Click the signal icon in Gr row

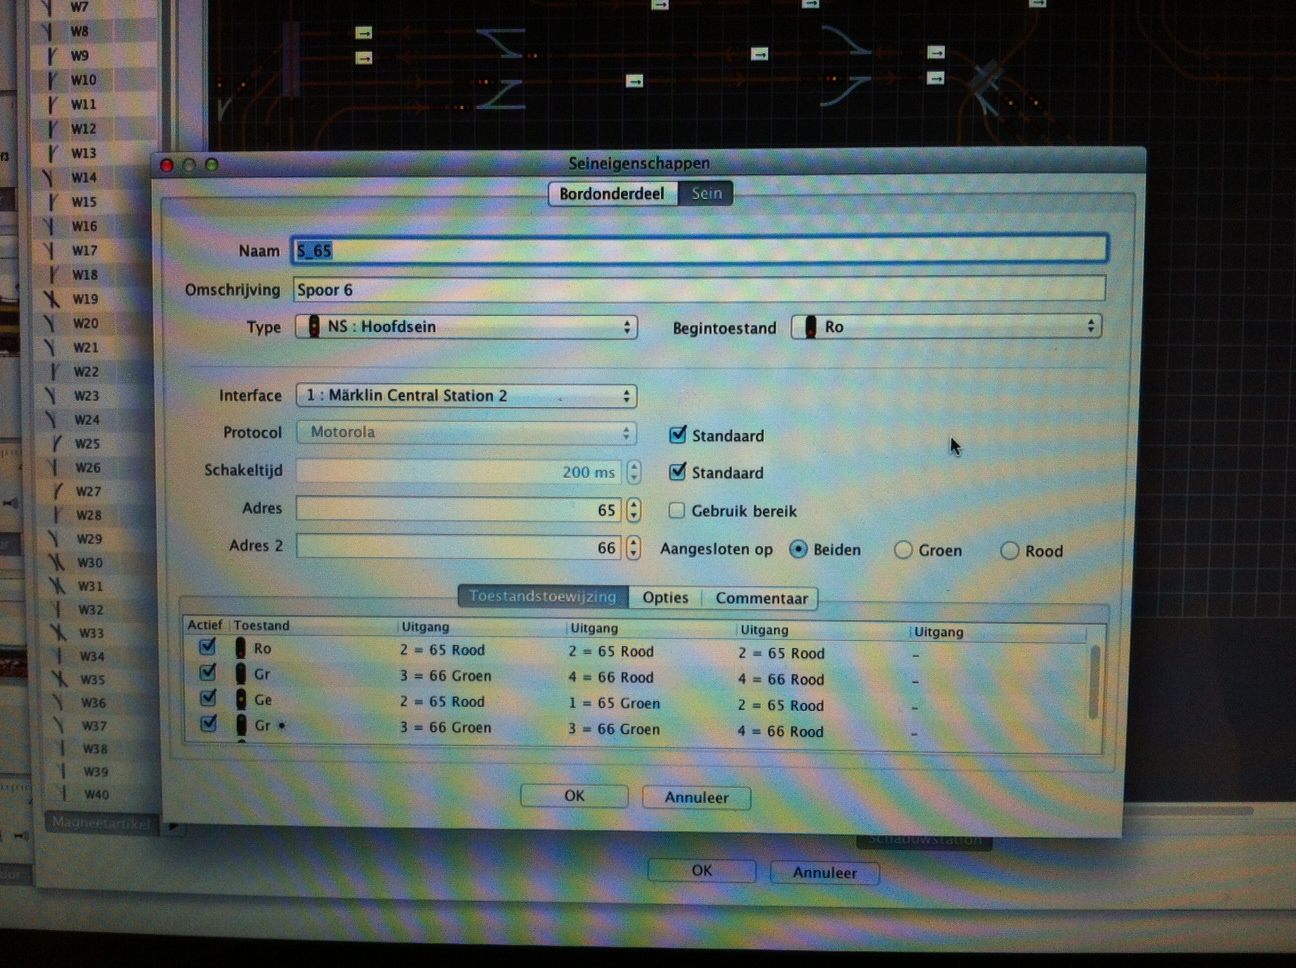click(240, 674)
